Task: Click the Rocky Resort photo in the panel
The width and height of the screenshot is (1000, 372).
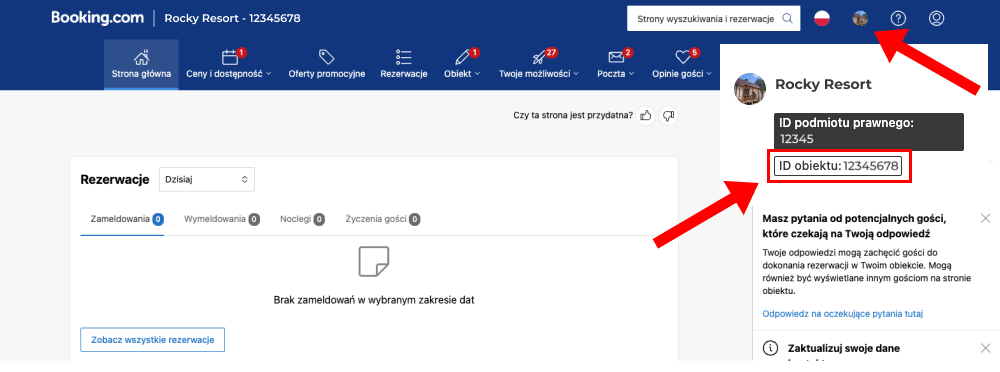Action: 751,89
